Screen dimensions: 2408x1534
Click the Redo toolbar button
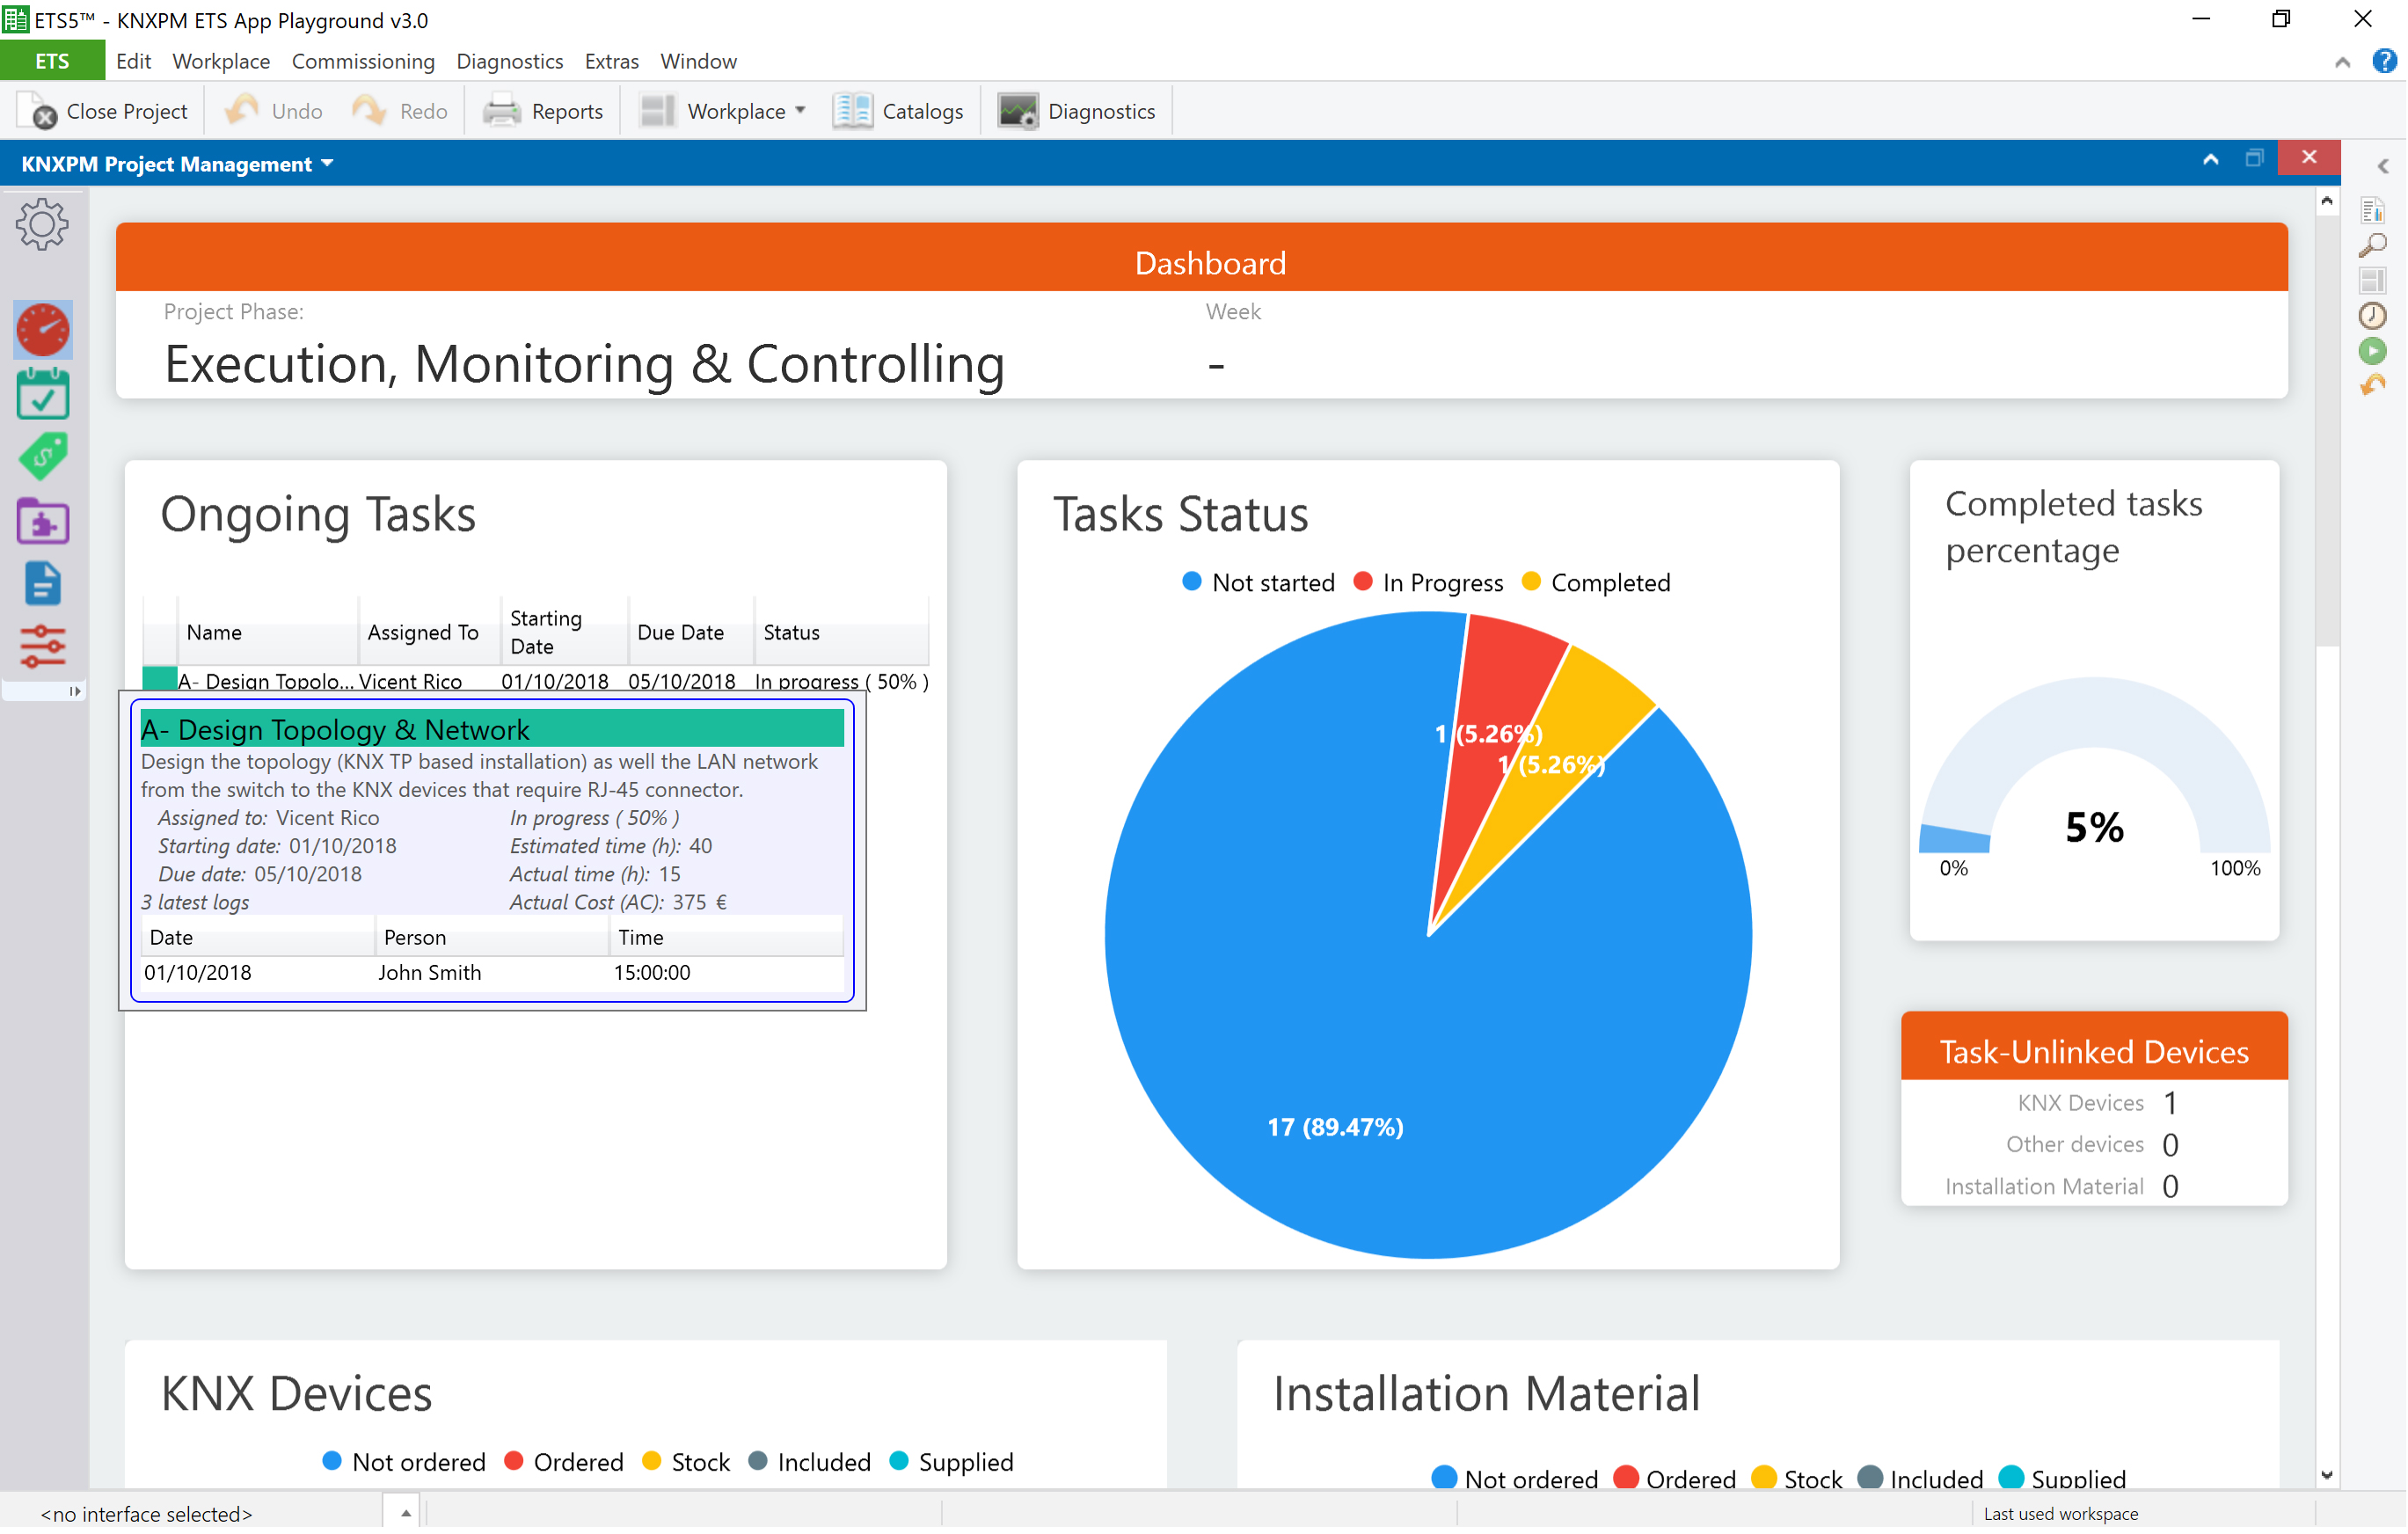coord(400,111)
